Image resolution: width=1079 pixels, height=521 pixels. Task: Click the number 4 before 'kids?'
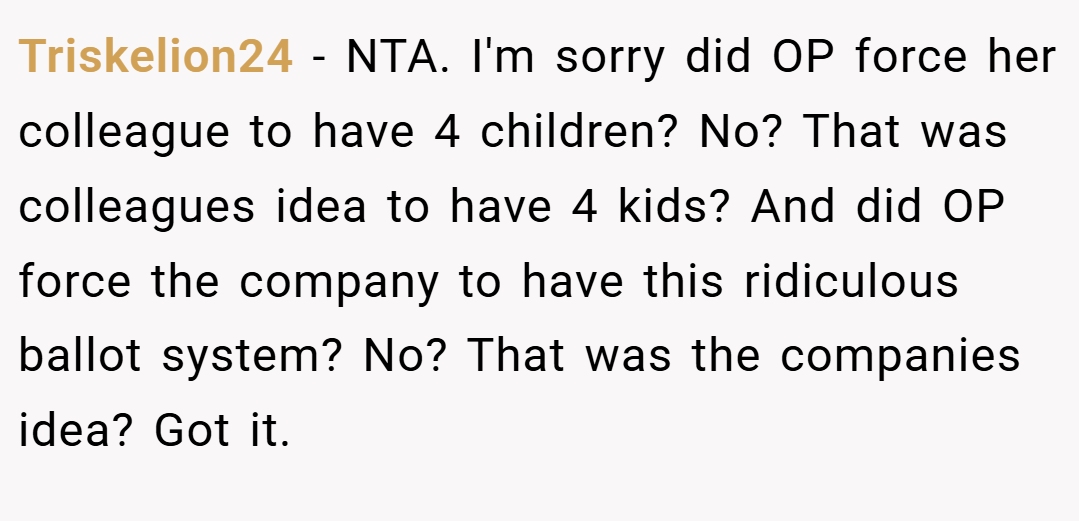pyautogui.click(x=584, y=205)
